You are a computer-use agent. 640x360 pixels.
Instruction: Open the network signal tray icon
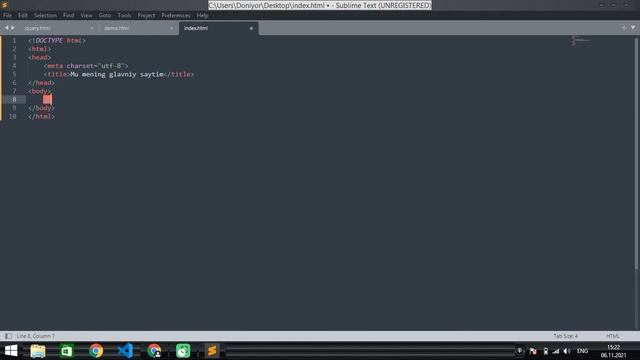tap(556, 351)
